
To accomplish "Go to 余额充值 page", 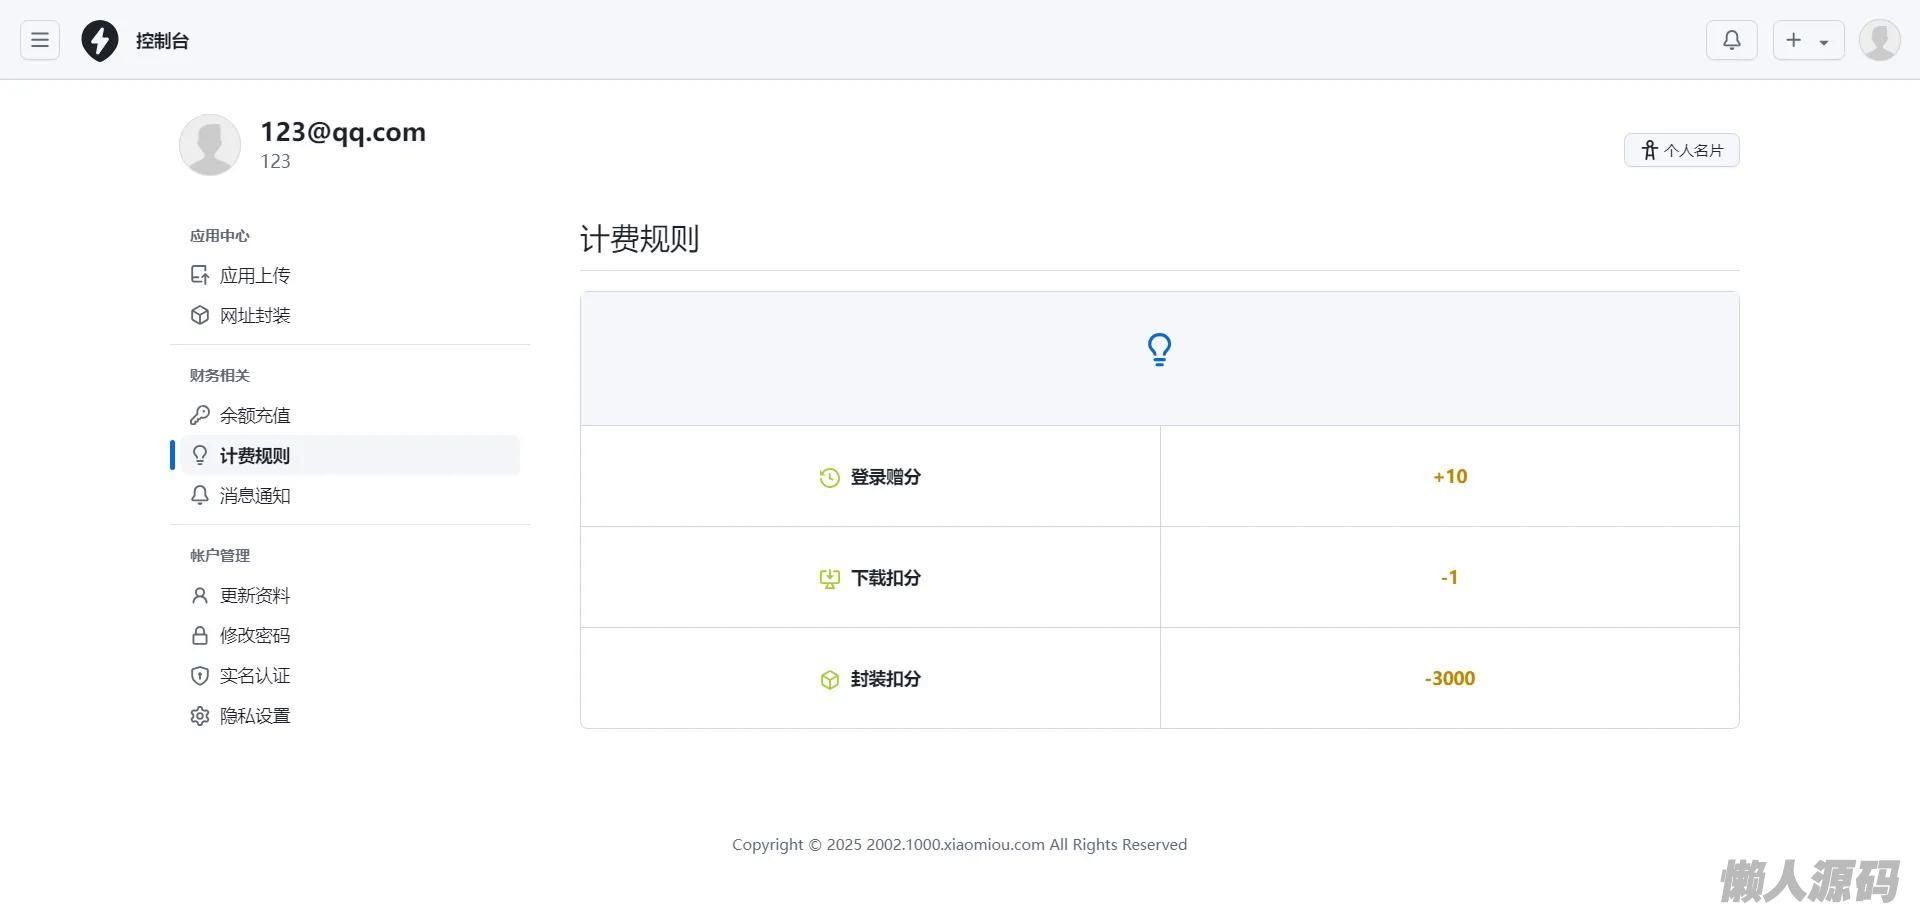I will point(254,415).
